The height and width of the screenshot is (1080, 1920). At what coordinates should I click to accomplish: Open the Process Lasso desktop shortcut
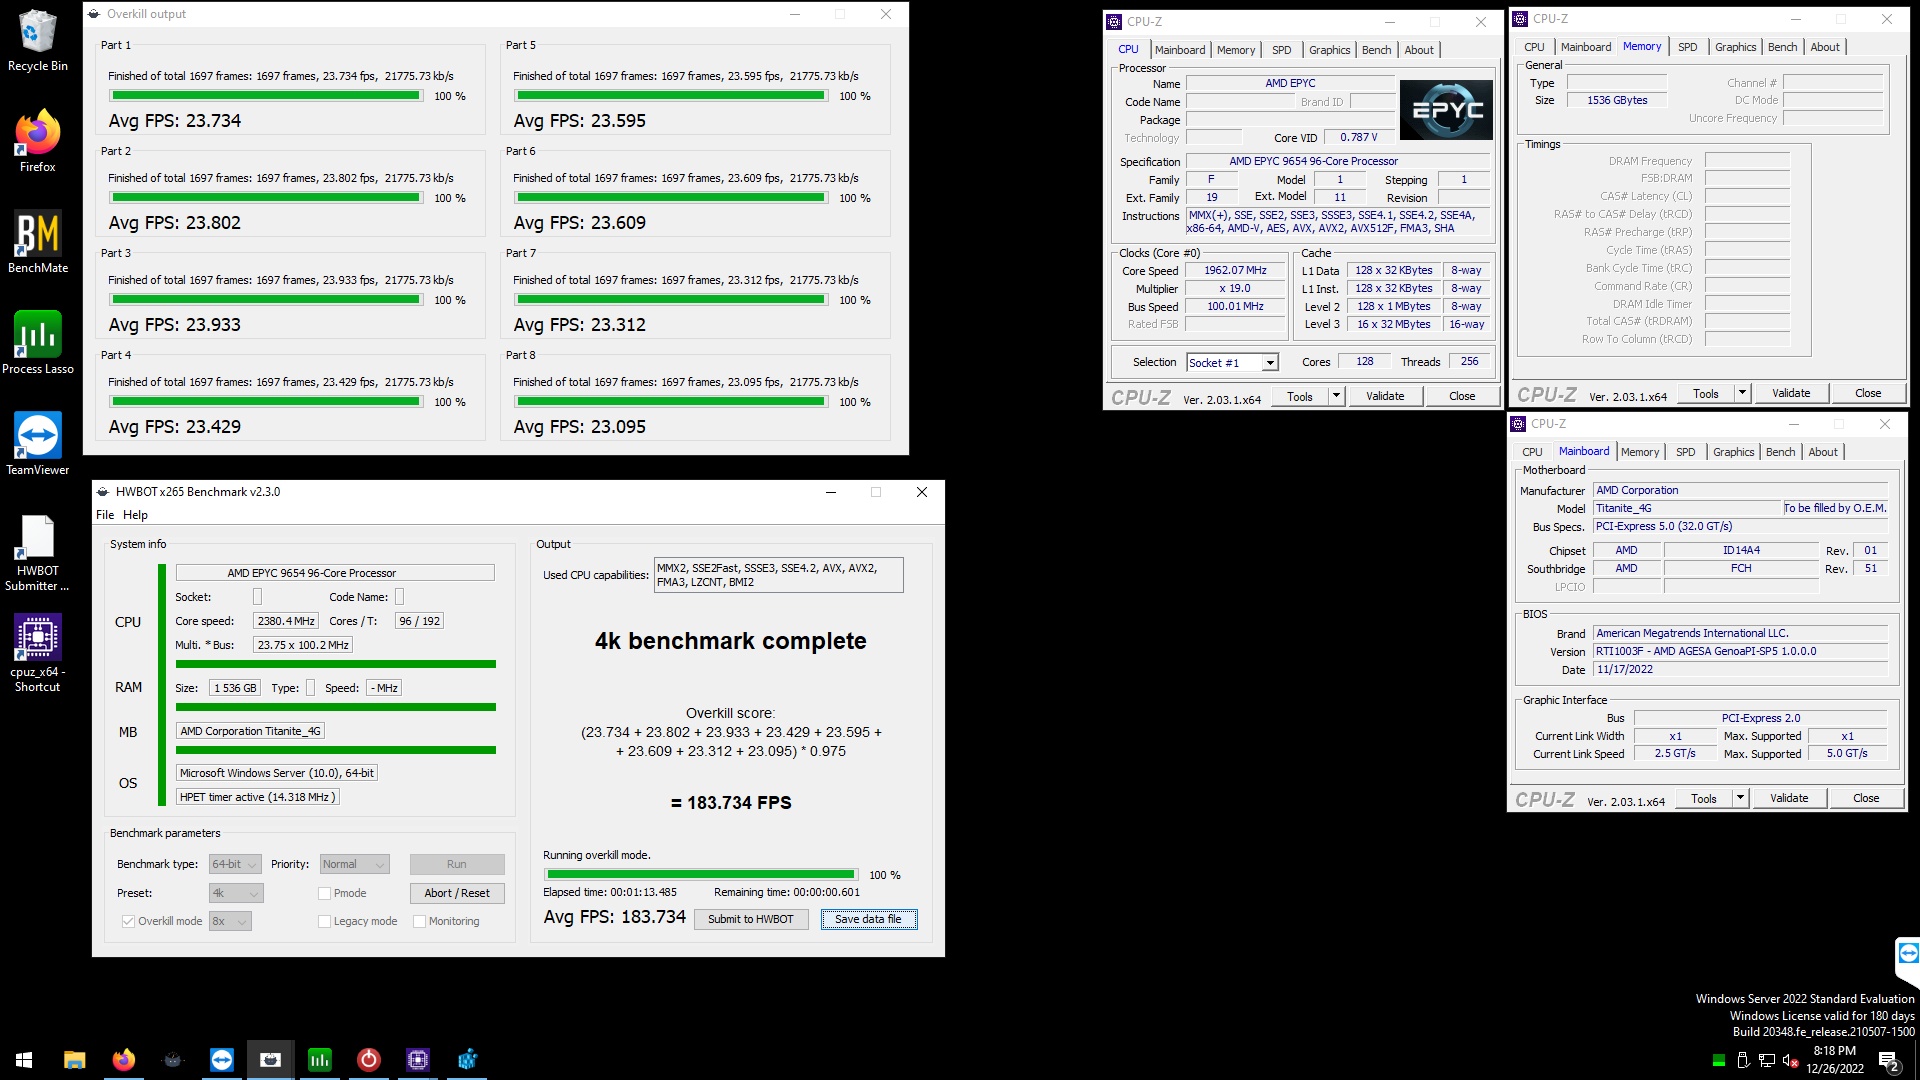37,343
